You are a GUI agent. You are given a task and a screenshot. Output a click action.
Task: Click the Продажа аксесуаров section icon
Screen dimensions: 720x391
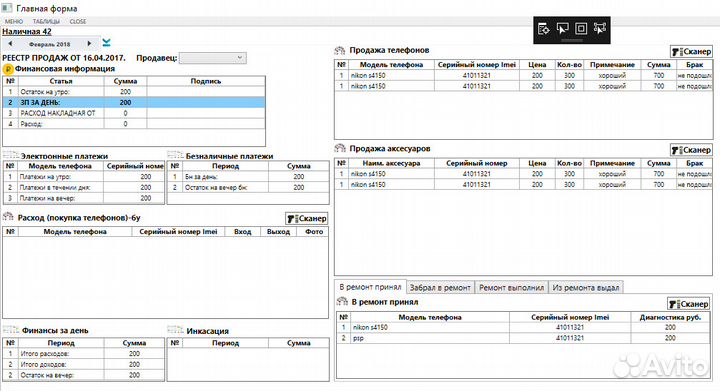click(340, 148)
